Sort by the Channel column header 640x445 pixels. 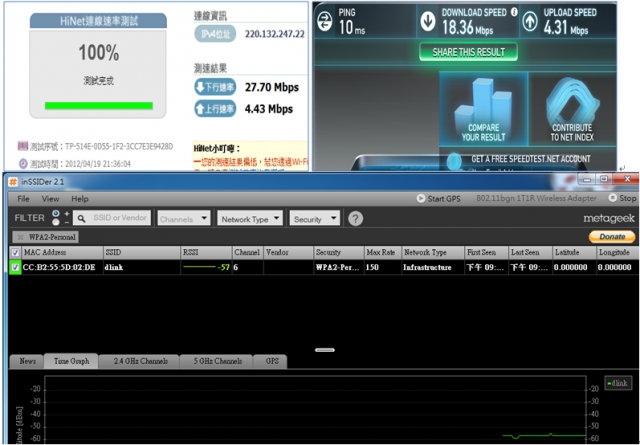[x=248, y=252]
